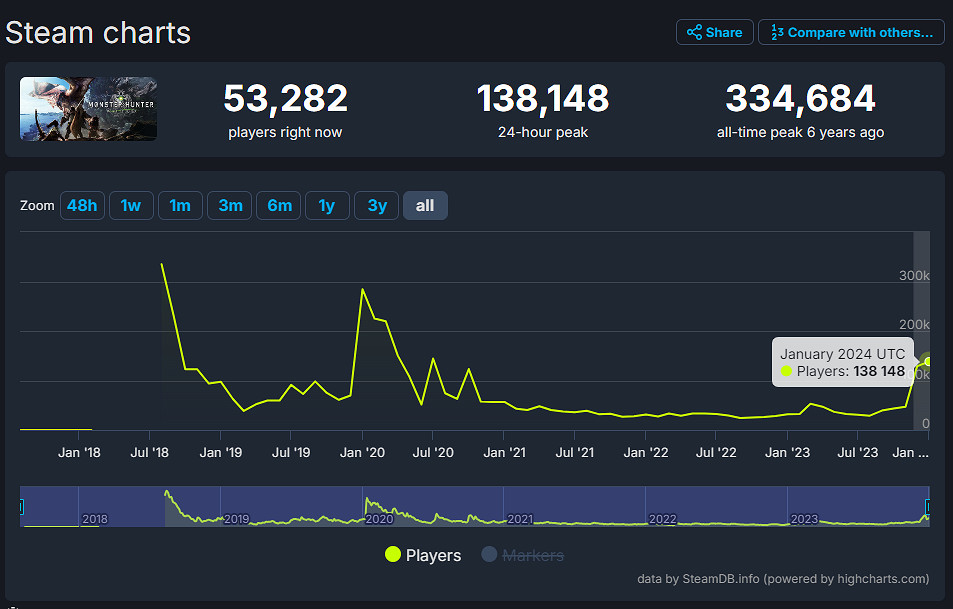Pick the 3y zoom range
953x609 pixels.
(377, 205)
